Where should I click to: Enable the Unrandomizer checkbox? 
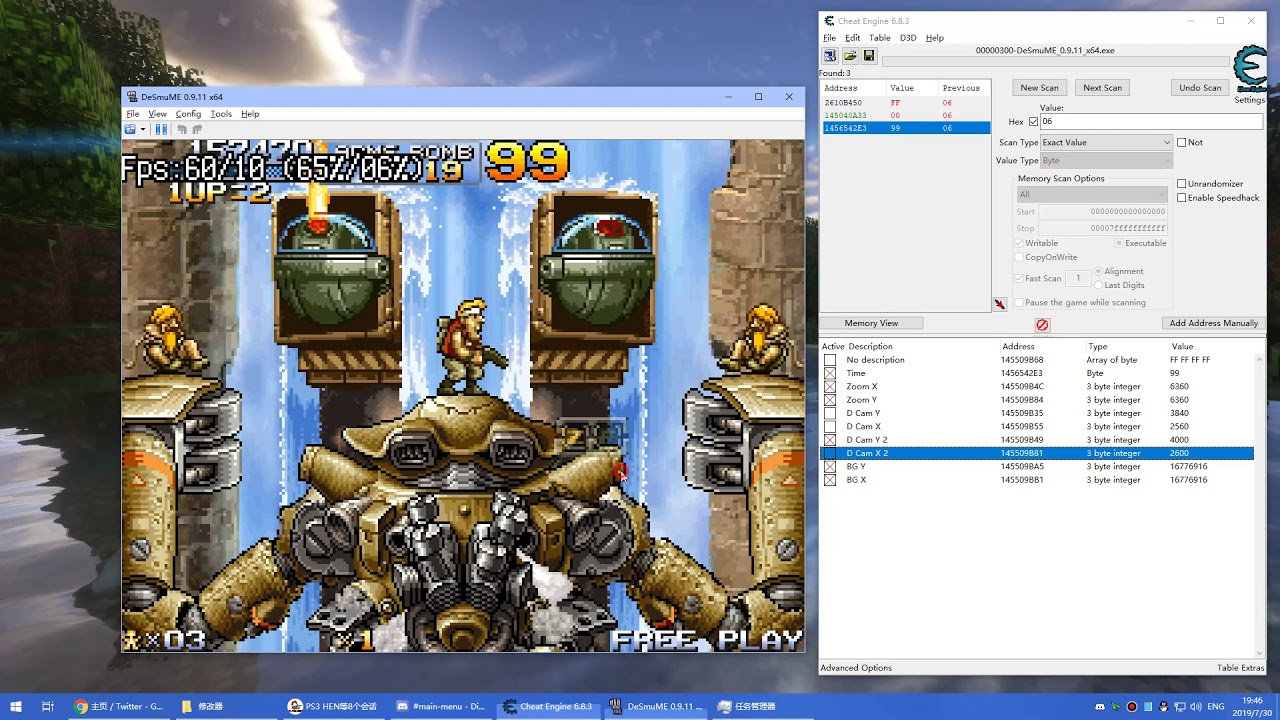(x=1181, y=184)
